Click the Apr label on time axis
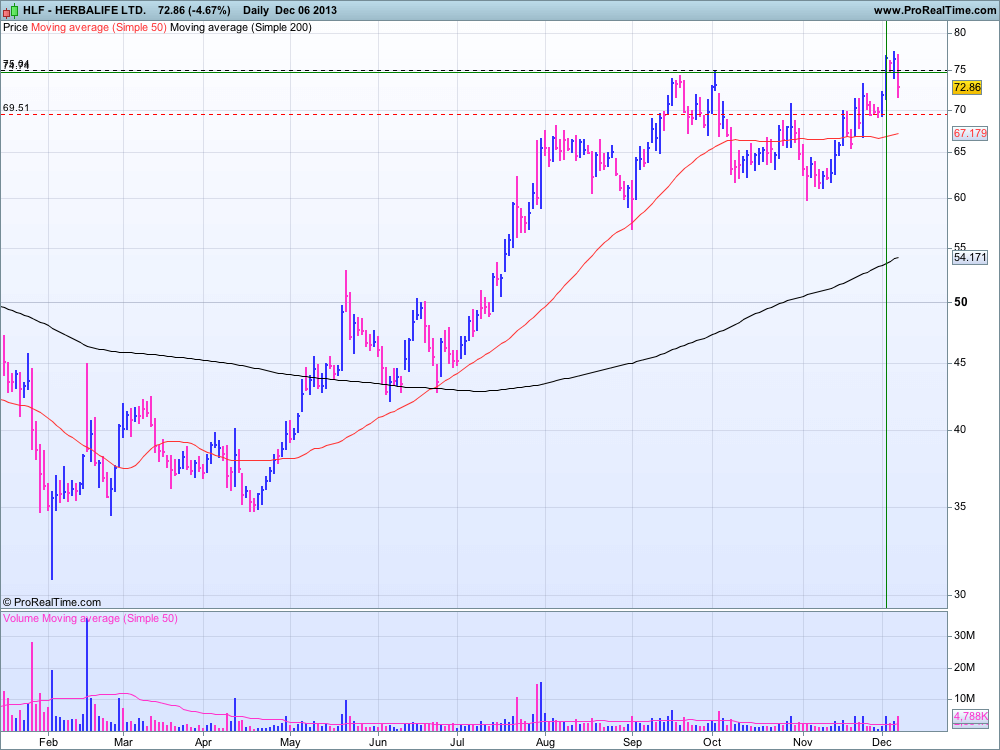The image size is (1000, 750). coord(203,742)
